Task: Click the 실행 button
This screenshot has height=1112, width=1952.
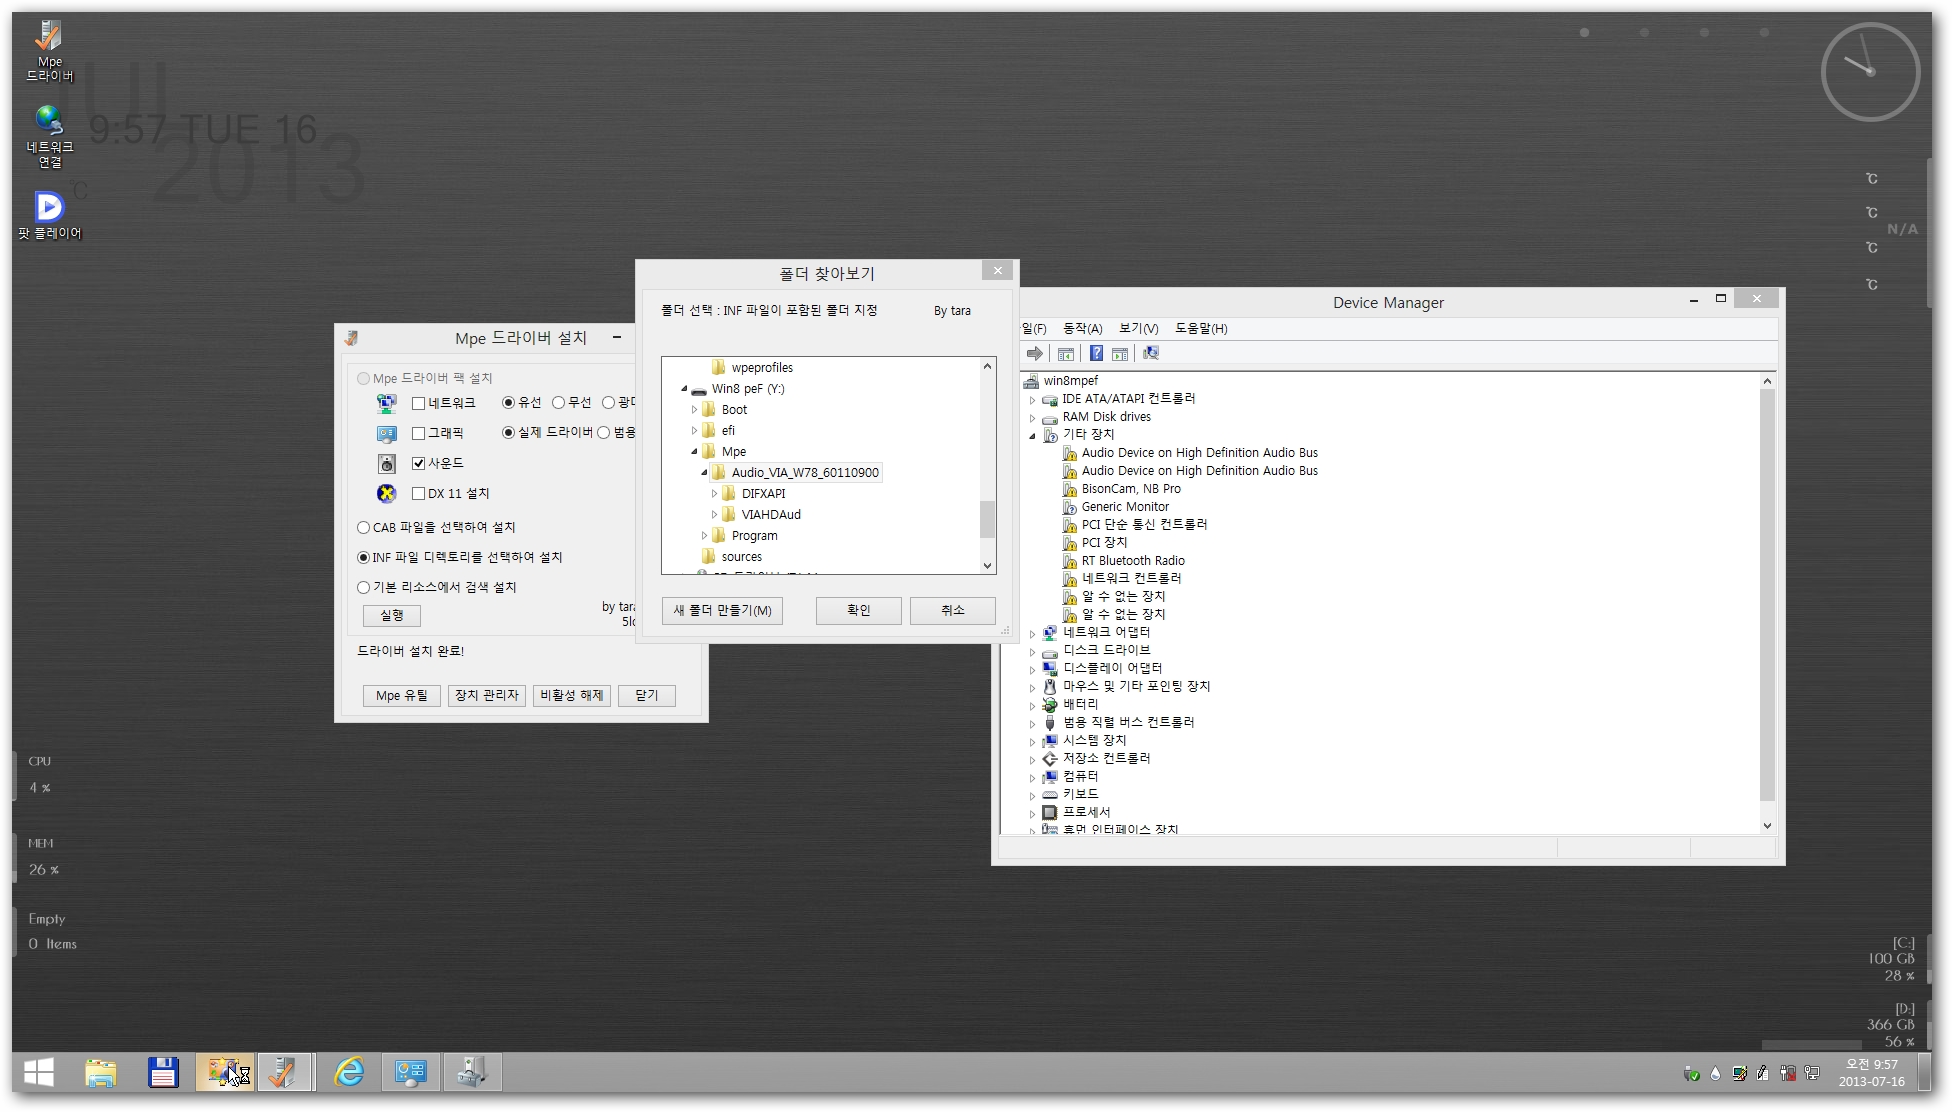Action: point(391,615)
